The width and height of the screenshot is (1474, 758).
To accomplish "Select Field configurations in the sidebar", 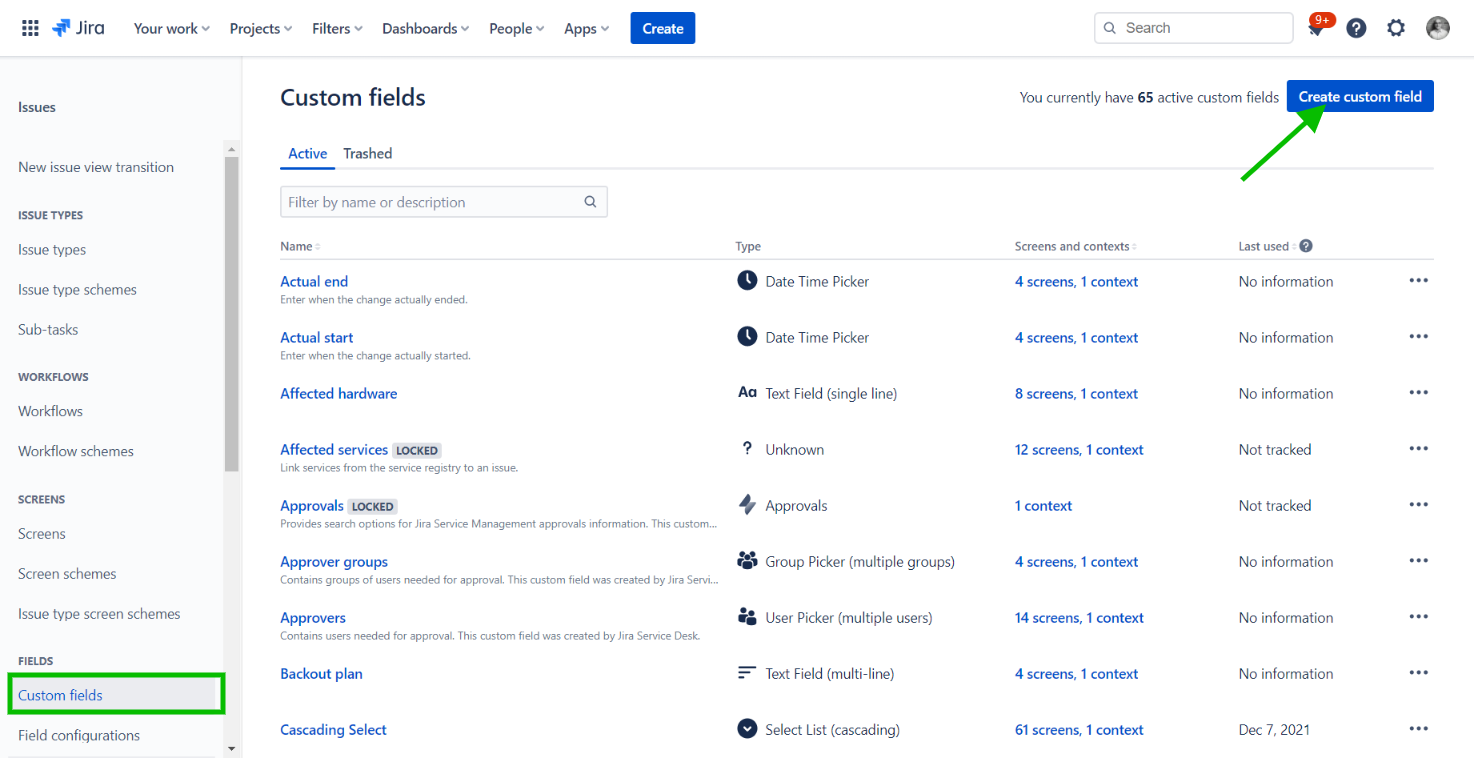I will (x=79, y=735).
